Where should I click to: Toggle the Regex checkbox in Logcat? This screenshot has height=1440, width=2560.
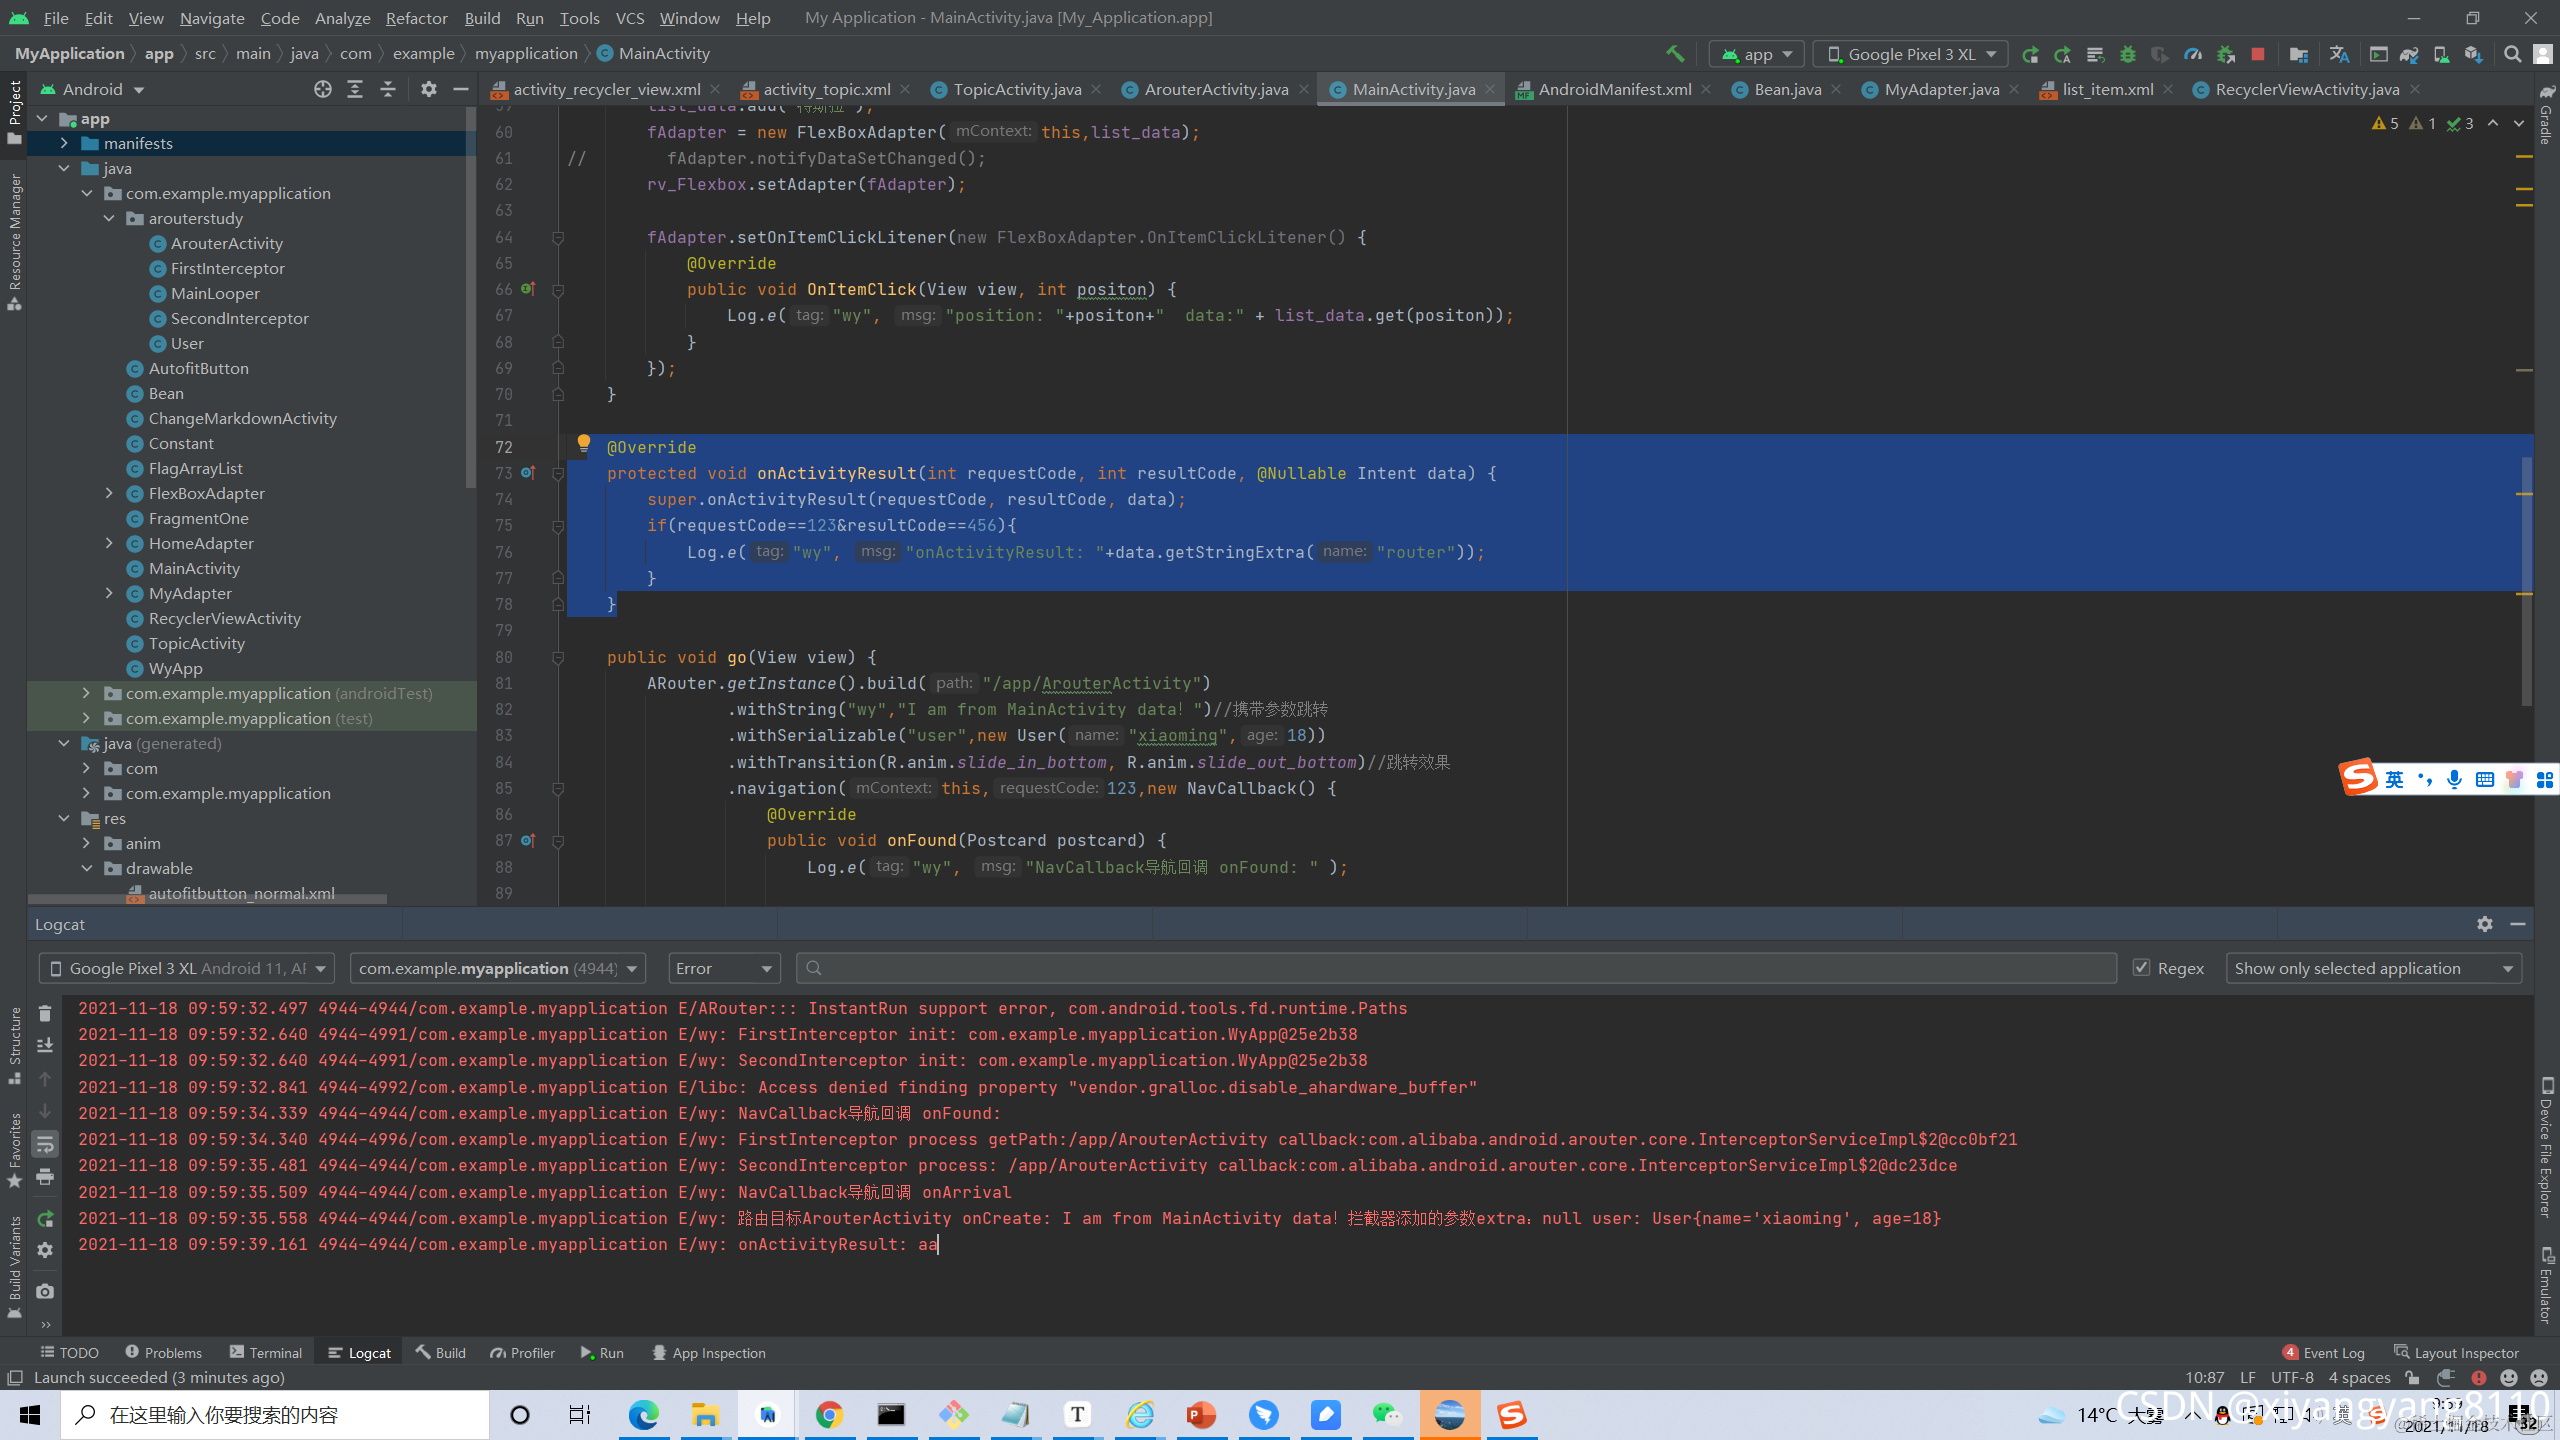2141,968
